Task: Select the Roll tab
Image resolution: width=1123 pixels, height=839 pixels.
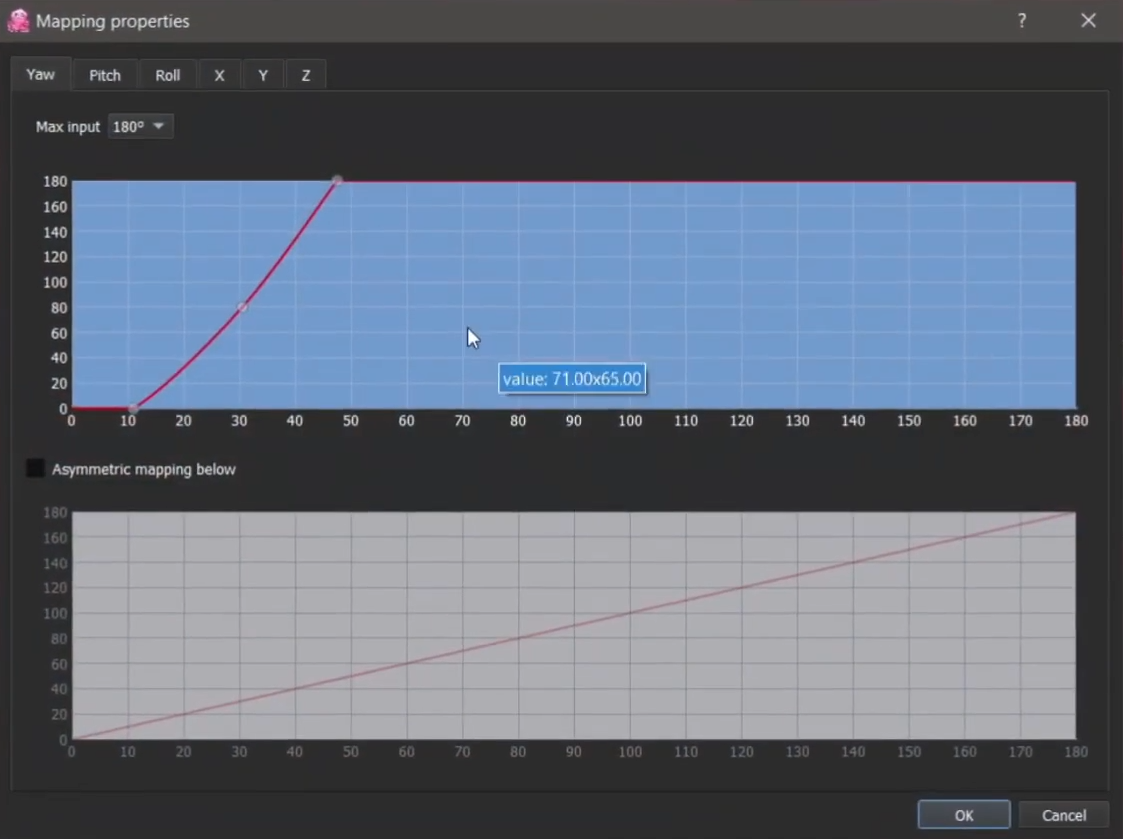Action: (168, 75)
